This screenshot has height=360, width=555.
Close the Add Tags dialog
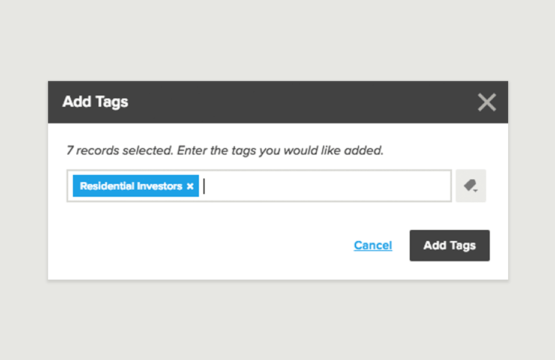click(x=487, y=102)
